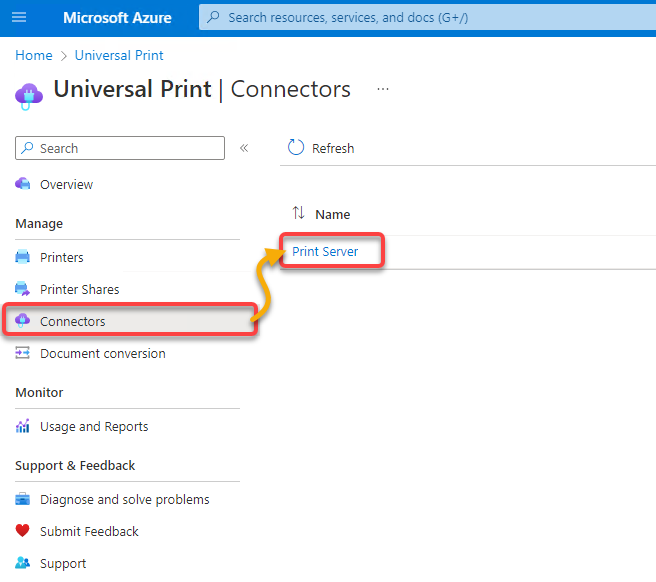Go to Home breadcrumb link

(34, 55)
